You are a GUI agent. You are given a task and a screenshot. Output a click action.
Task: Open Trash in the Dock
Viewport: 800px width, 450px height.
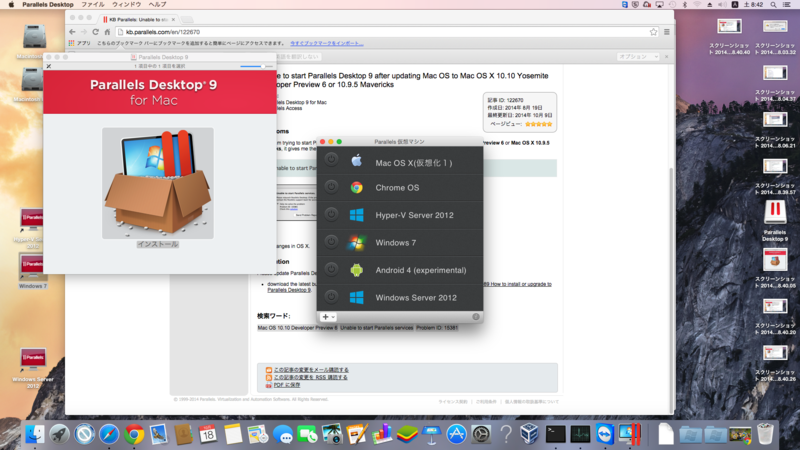tap(765, 434)
